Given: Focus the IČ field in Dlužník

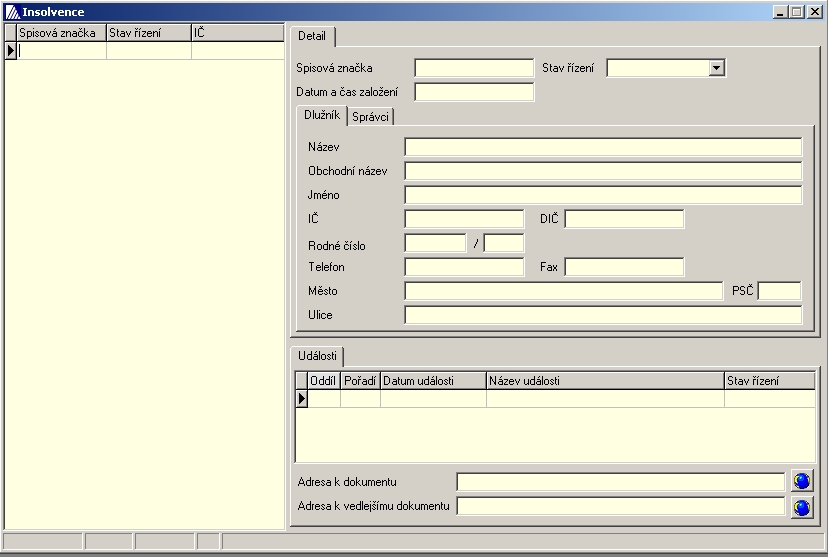Looking at the screenshot, I should tap(464, 219).
